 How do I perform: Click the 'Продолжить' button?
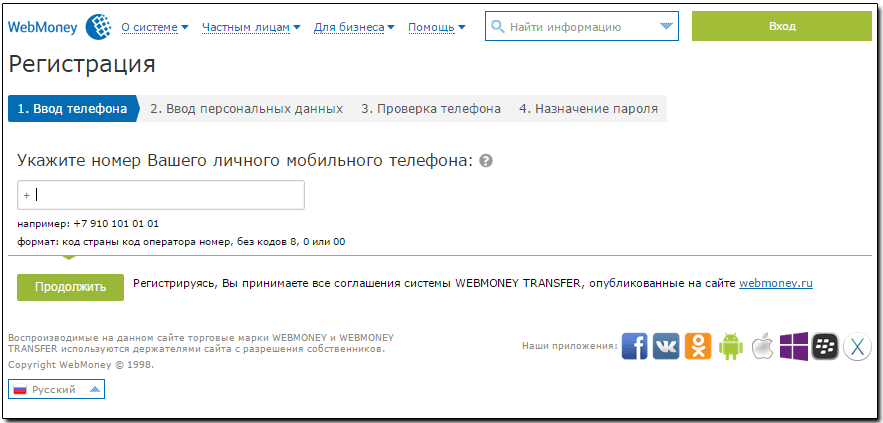[x=70, y=287]
